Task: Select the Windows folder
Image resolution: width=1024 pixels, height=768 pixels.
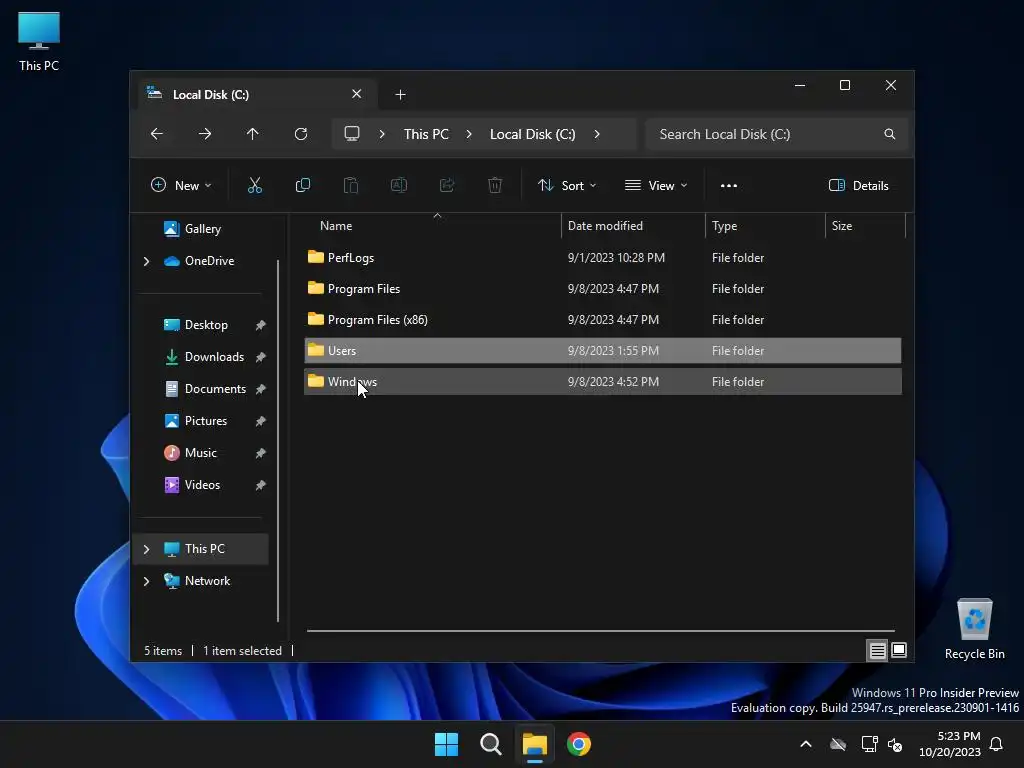Action: point(603,381)
